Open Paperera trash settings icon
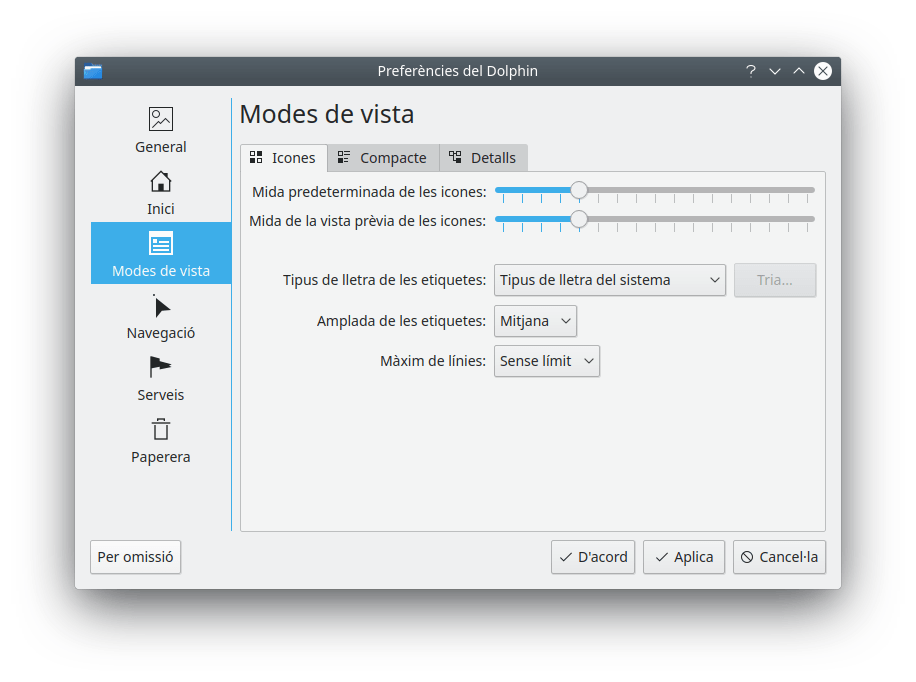Image resolution: width=916 pixels, height=682 pixels. [x=160, y=430]
